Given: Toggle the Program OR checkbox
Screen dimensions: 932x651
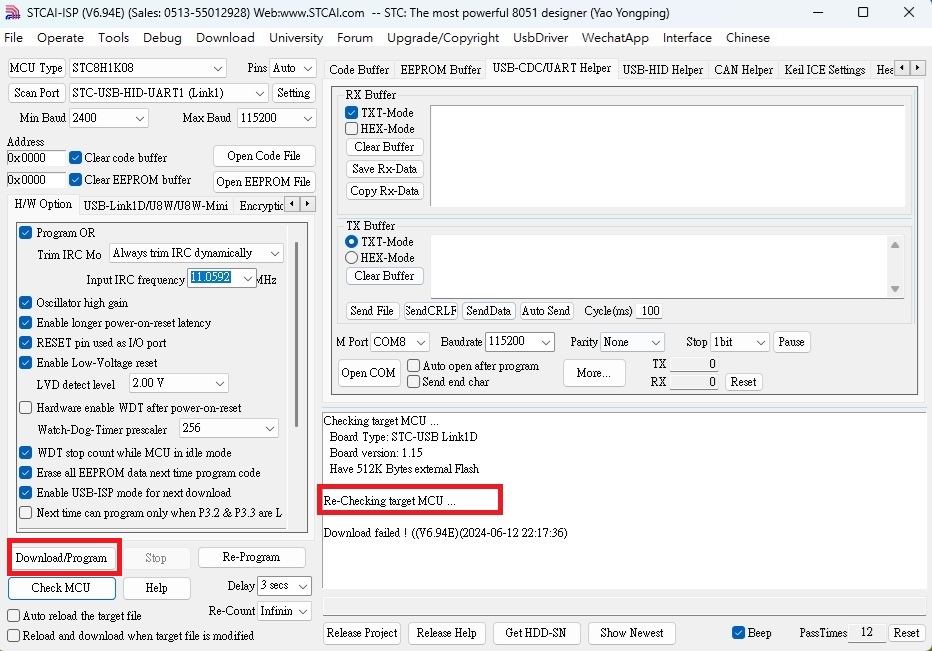Looking at the screenshot, I should click(26, 232).
